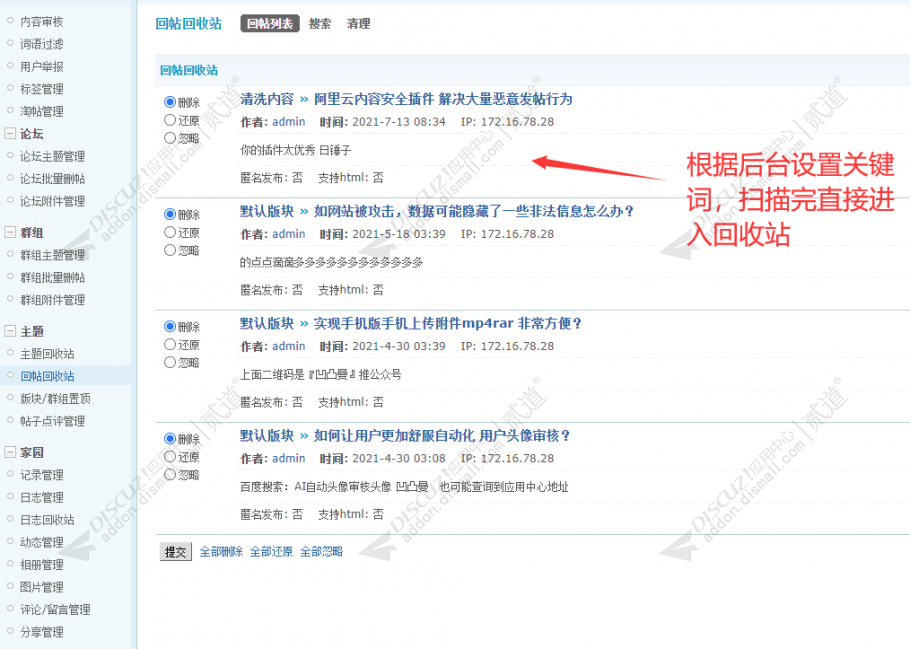Open 分享管理 in sidebar

(x=42, y=632)
